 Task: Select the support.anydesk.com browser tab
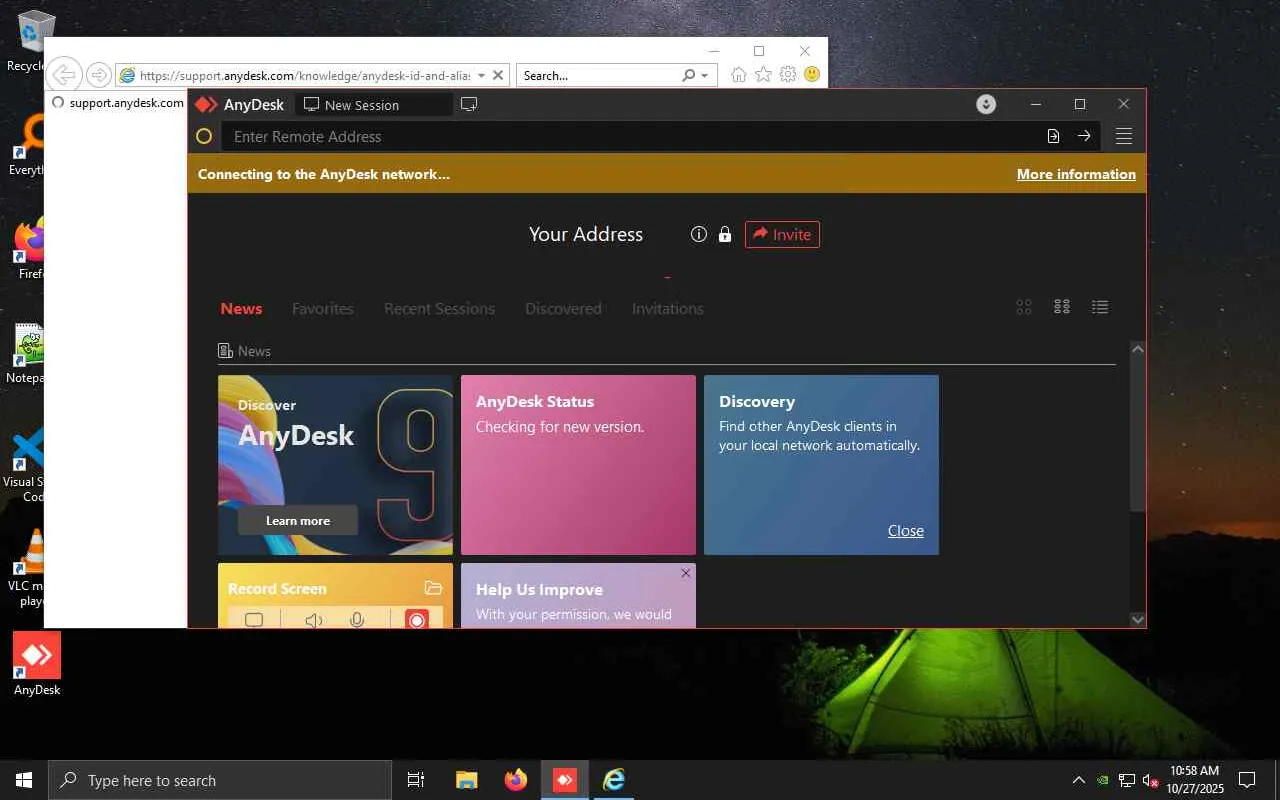[x=117, y=102]
